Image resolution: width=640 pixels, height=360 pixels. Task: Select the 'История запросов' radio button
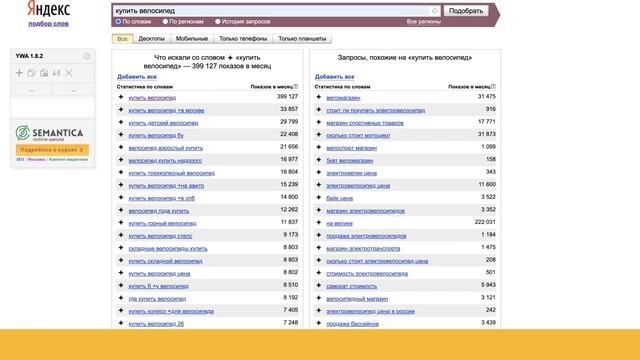coord(218,22)
